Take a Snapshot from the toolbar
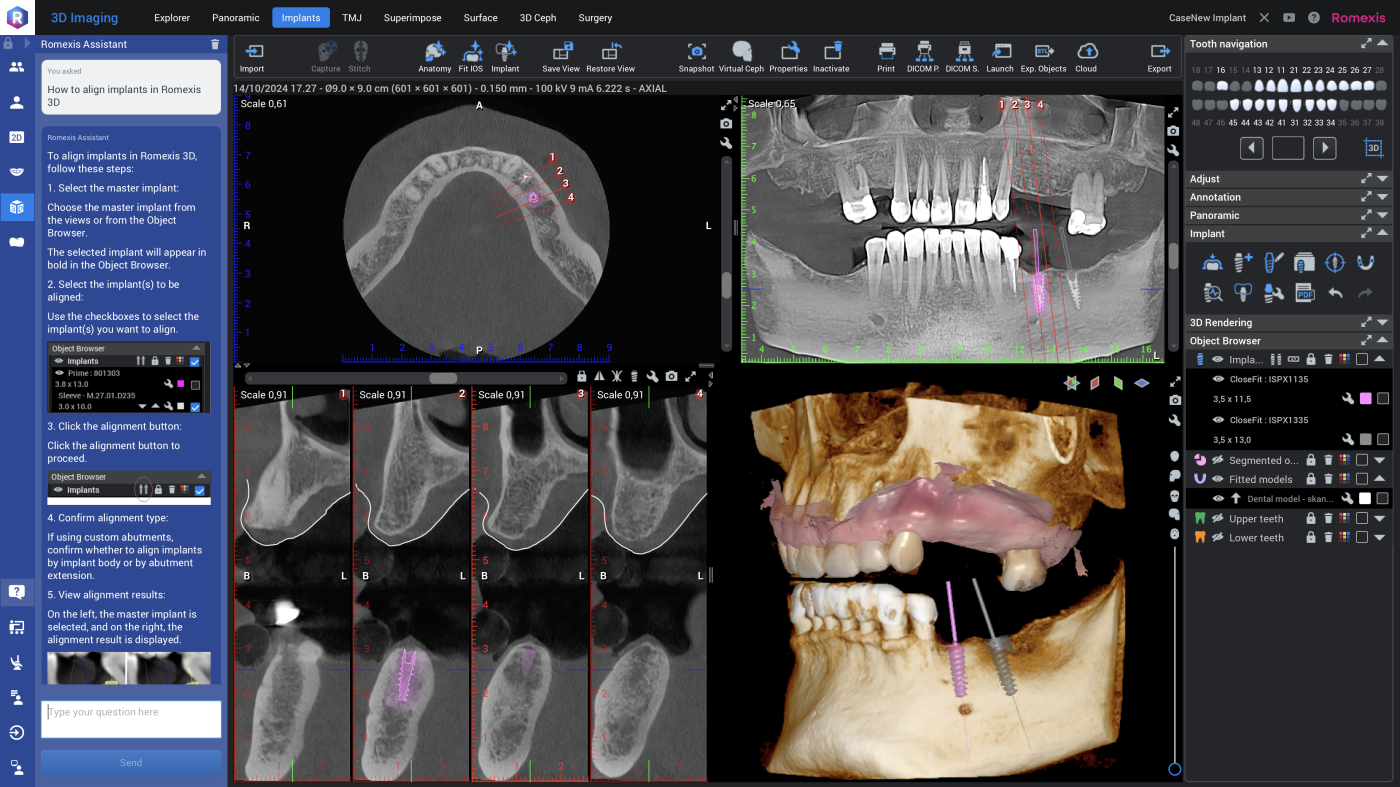1400x787 pixels. (696, 56)
